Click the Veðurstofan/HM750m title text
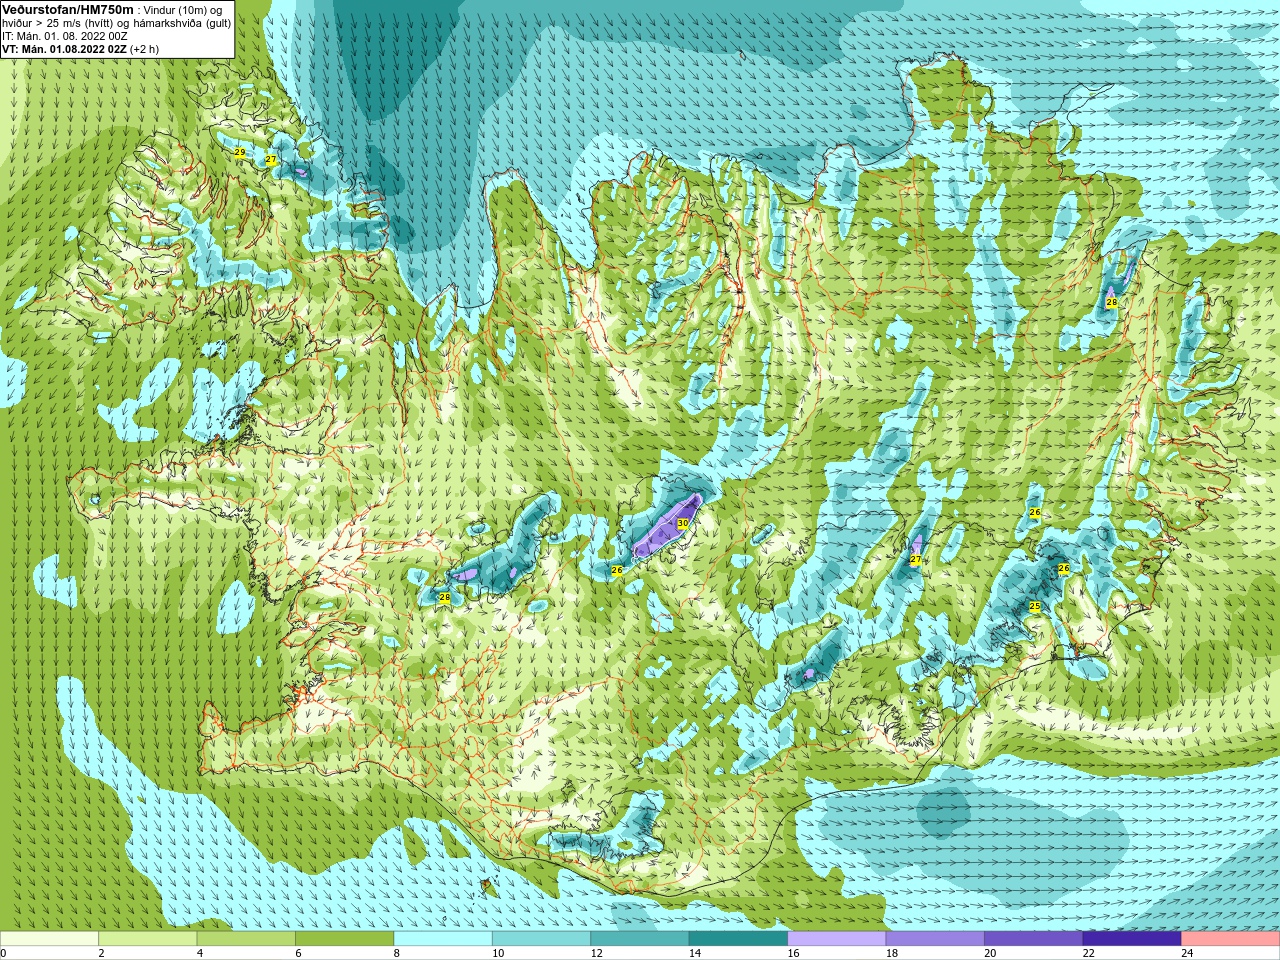The height and width of the screenshot is (960, 1280). 68,9
